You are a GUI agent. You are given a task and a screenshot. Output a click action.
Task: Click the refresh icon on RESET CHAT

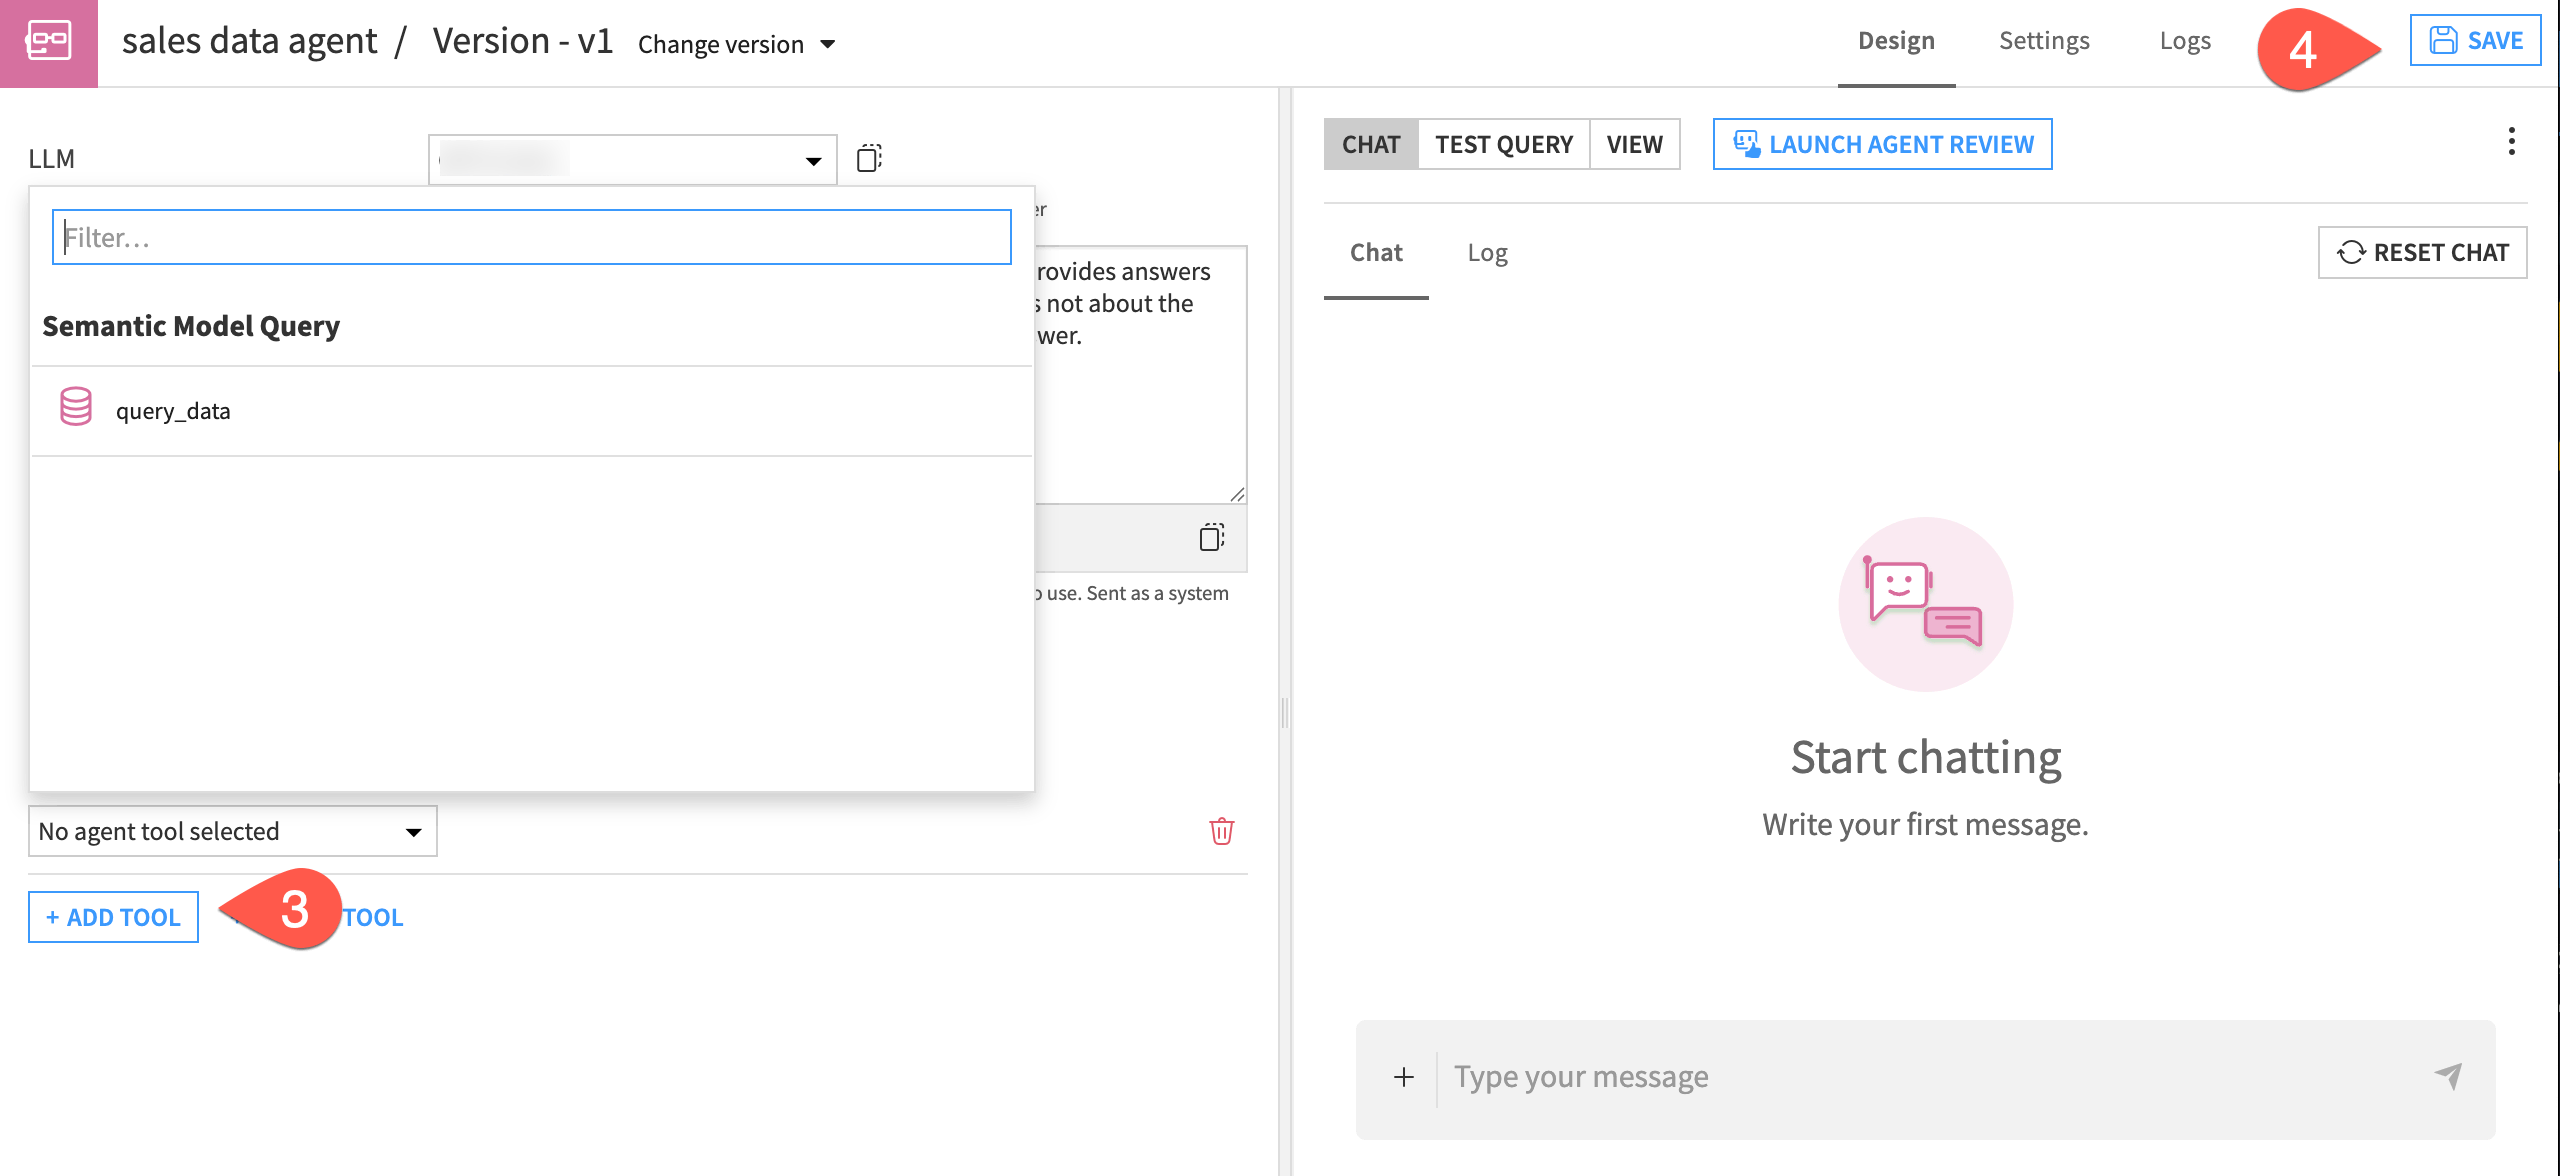tap(2350, 252)
